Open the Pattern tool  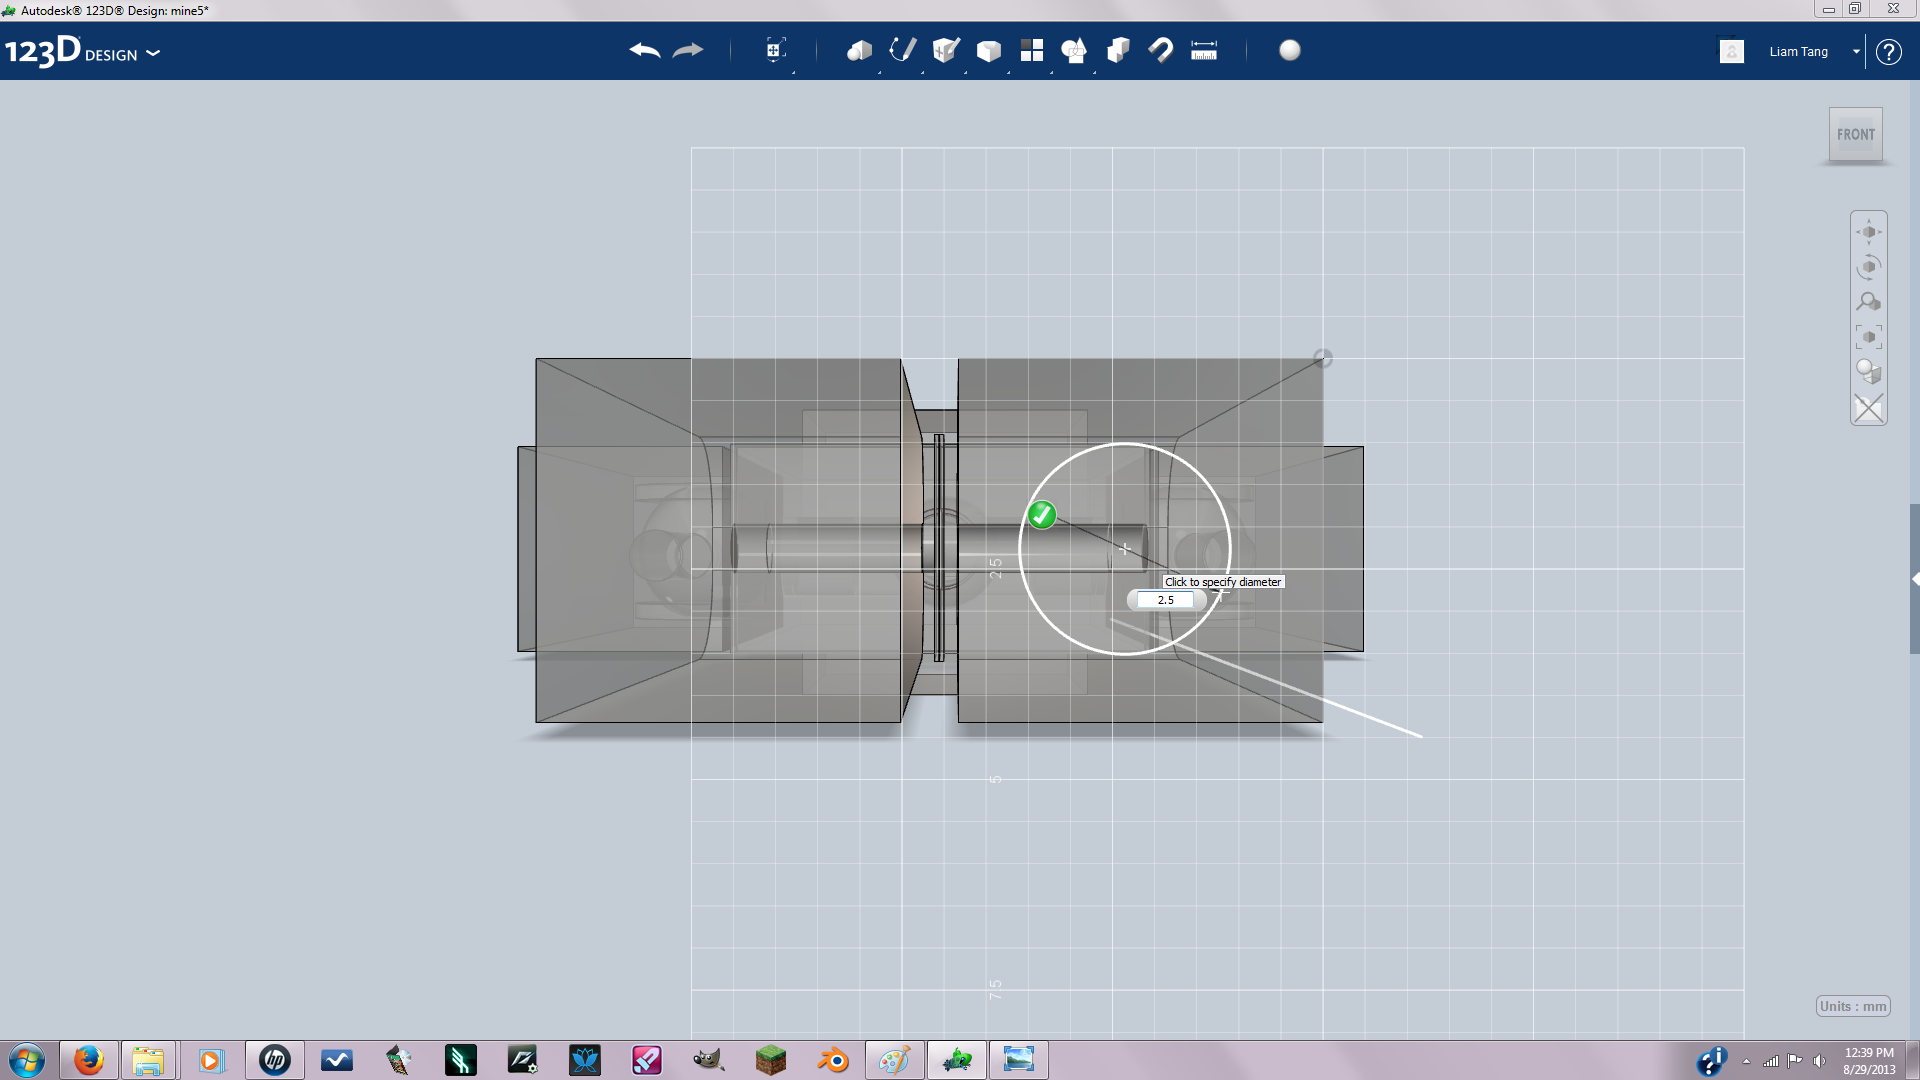tap(1032, 50)
